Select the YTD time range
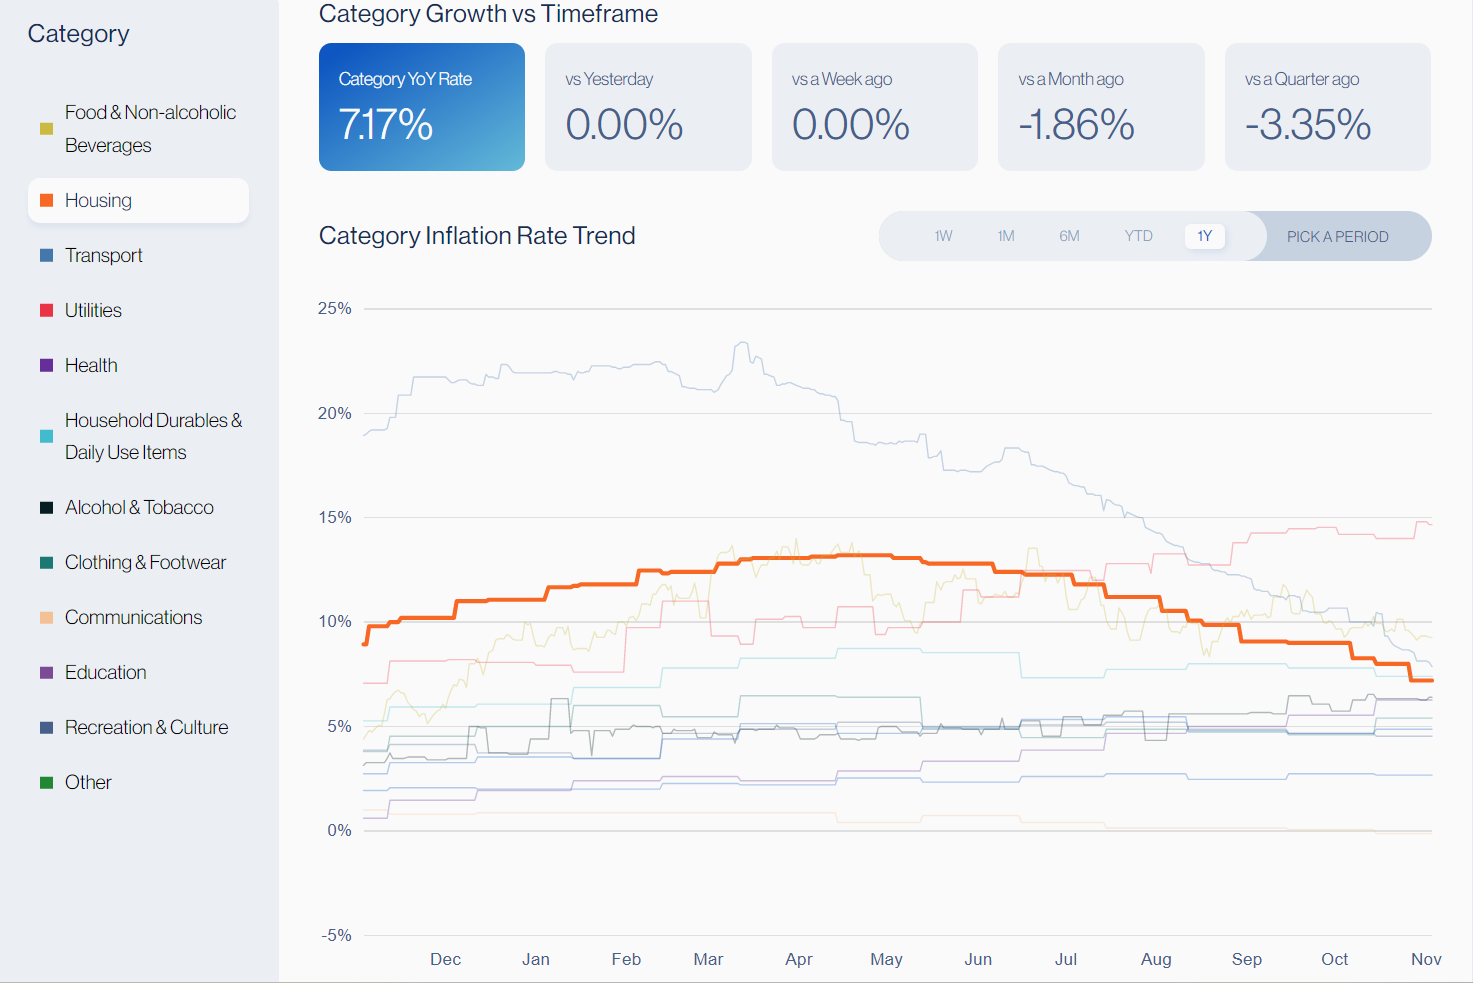This screenshot has height=983, width=1473. (x=1138, y=236)
